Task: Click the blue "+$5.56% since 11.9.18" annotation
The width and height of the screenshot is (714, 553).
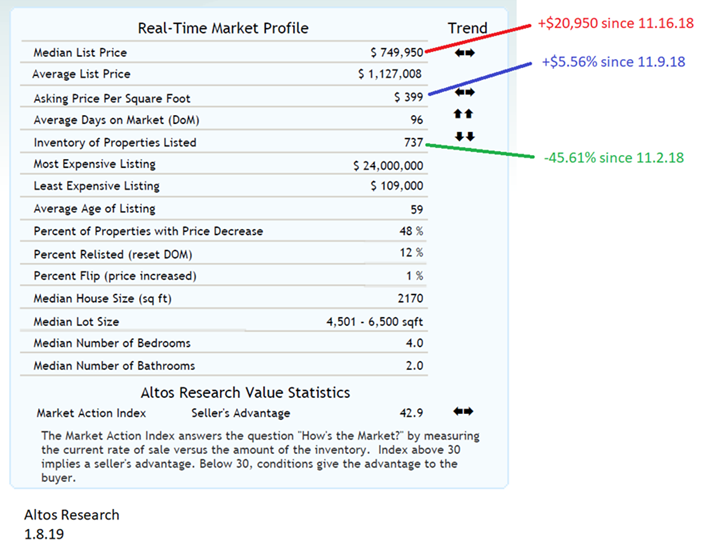Action: [613, 61]
